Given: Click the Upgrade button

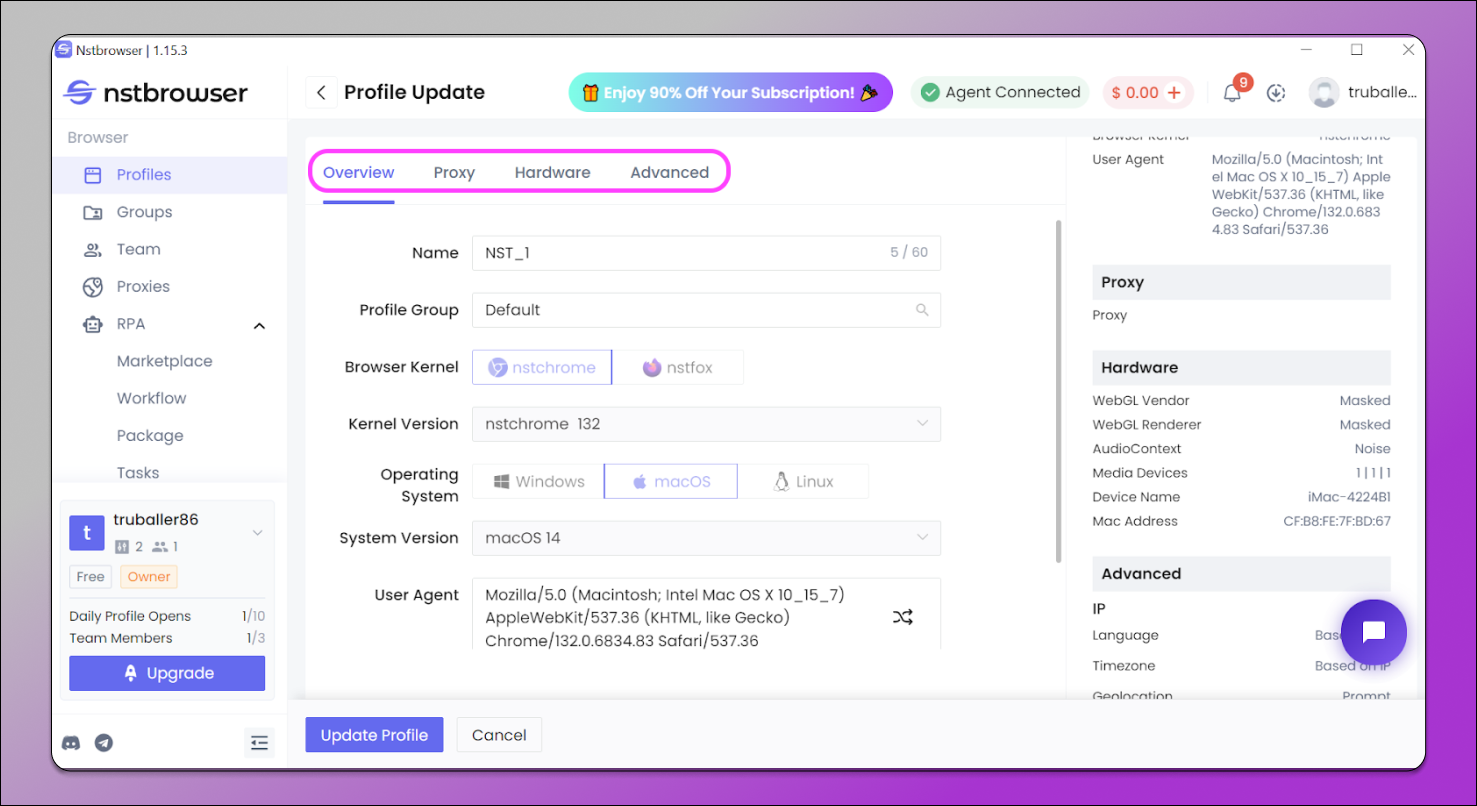Looking at the screenshot, I should (x=167, y=673).
